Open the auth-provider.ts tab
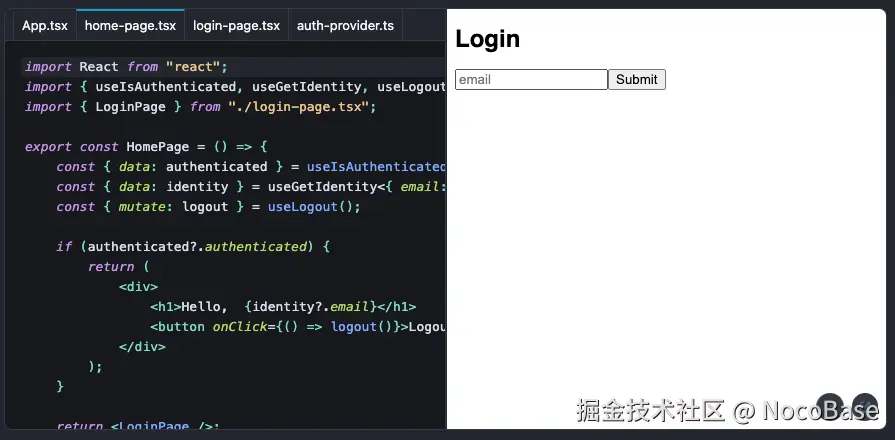 tap(345, 26)
